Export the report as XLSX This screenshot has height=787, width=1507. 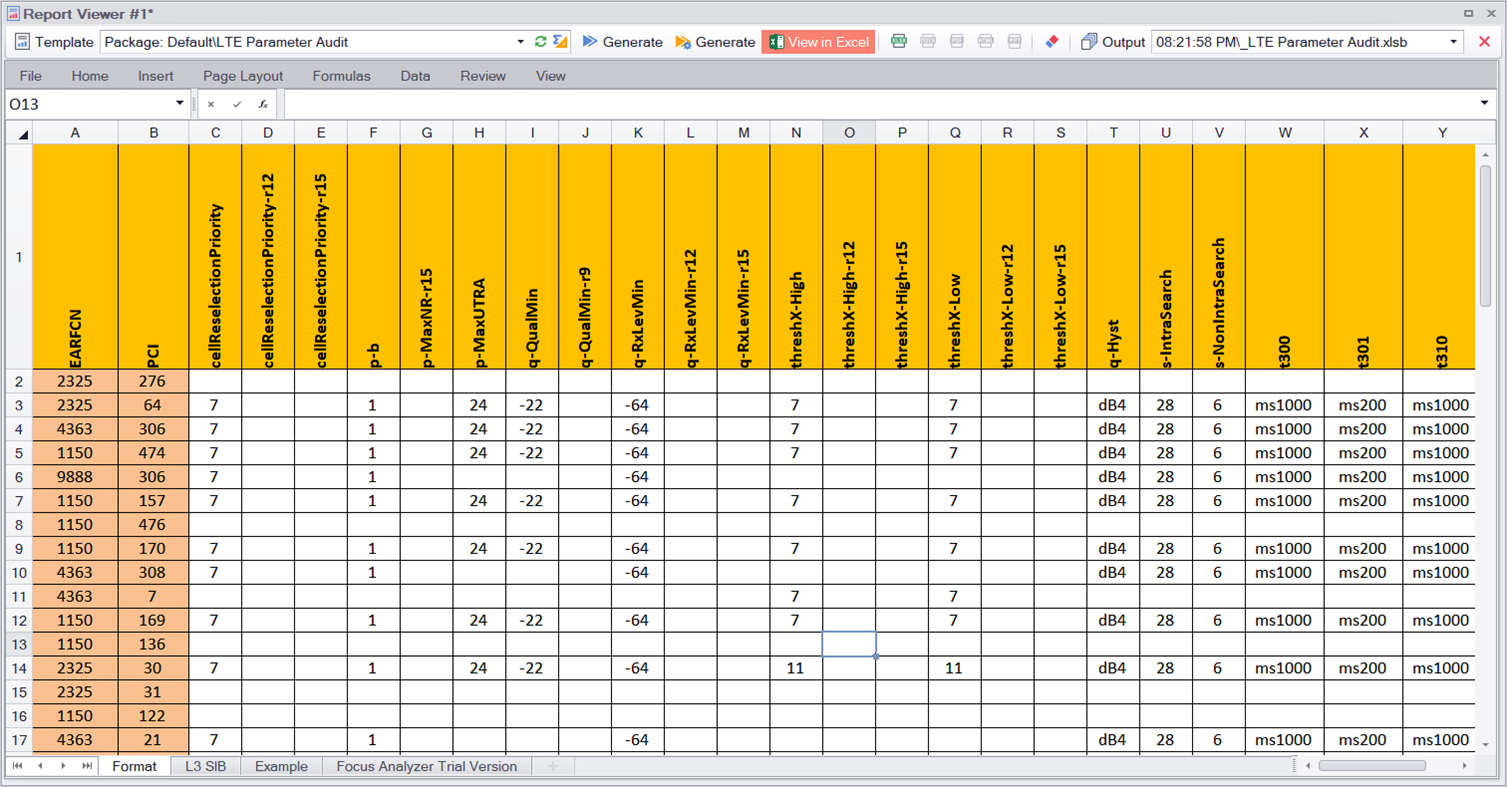(x=898, y=42)
